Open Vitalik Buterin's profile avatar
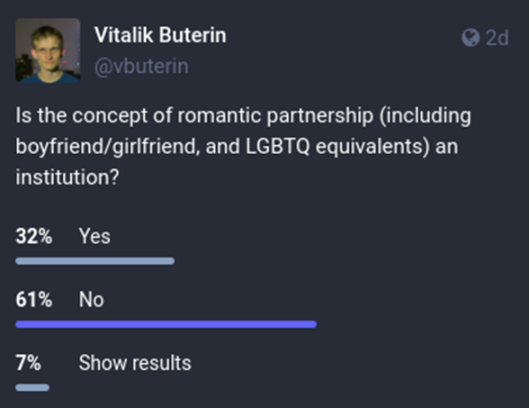The height and width of the screenshot is (408, 529). click(x=48, y=51)
